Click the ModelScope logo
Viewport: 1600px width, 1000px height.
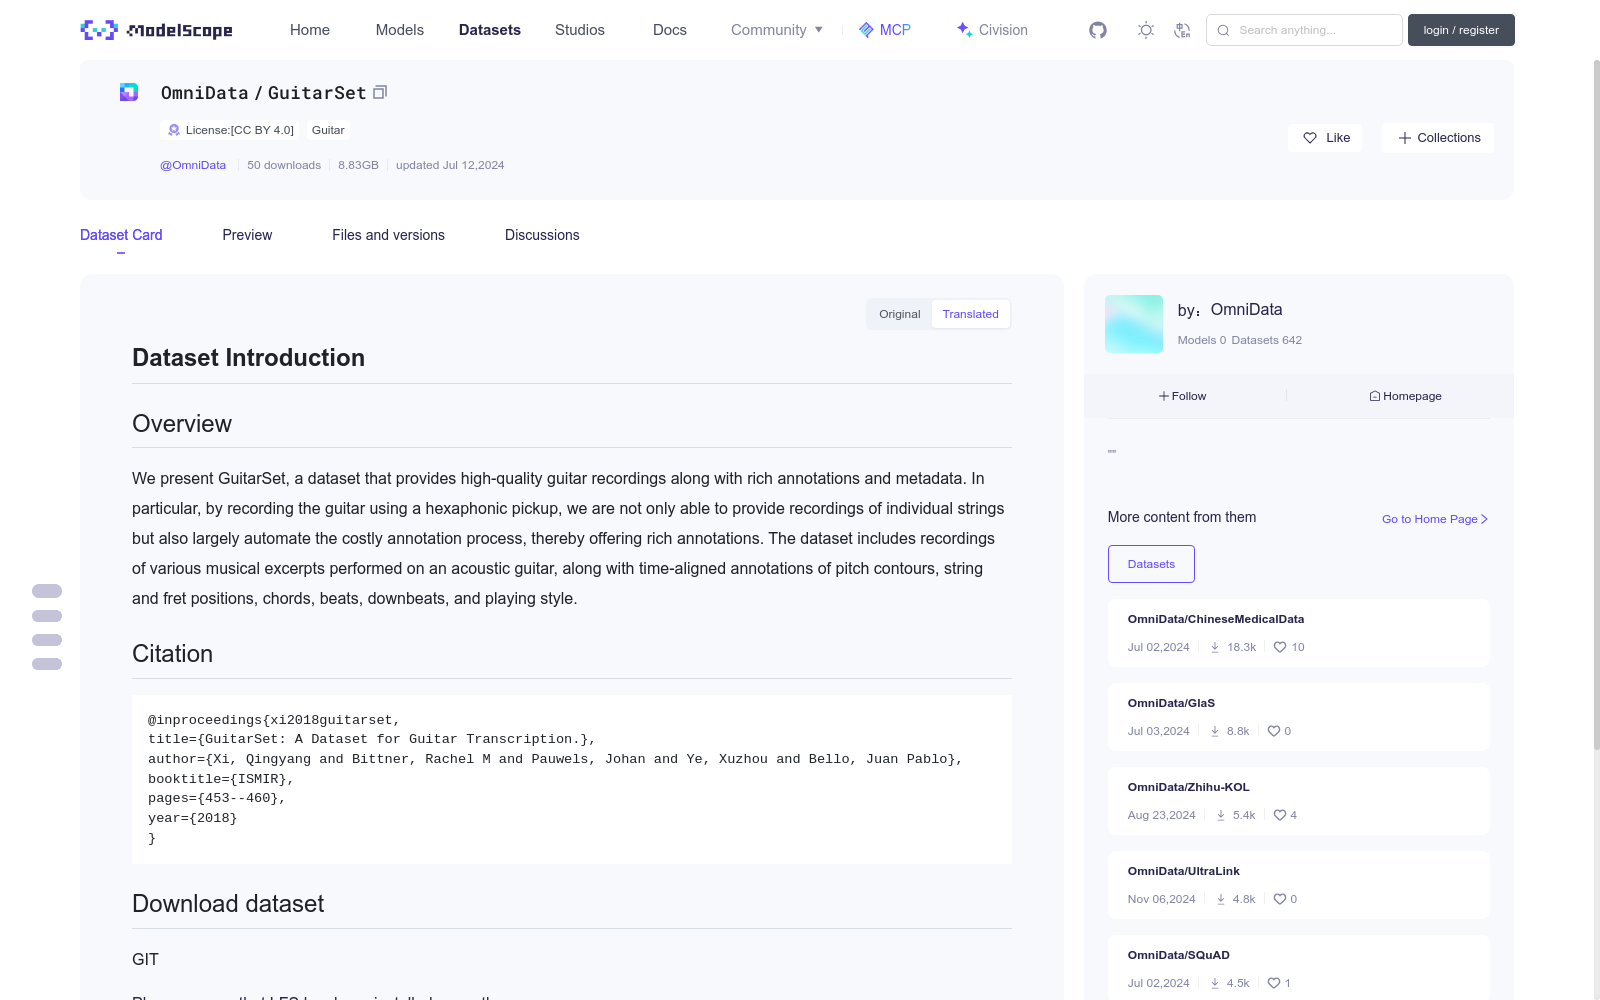[157, 30]
